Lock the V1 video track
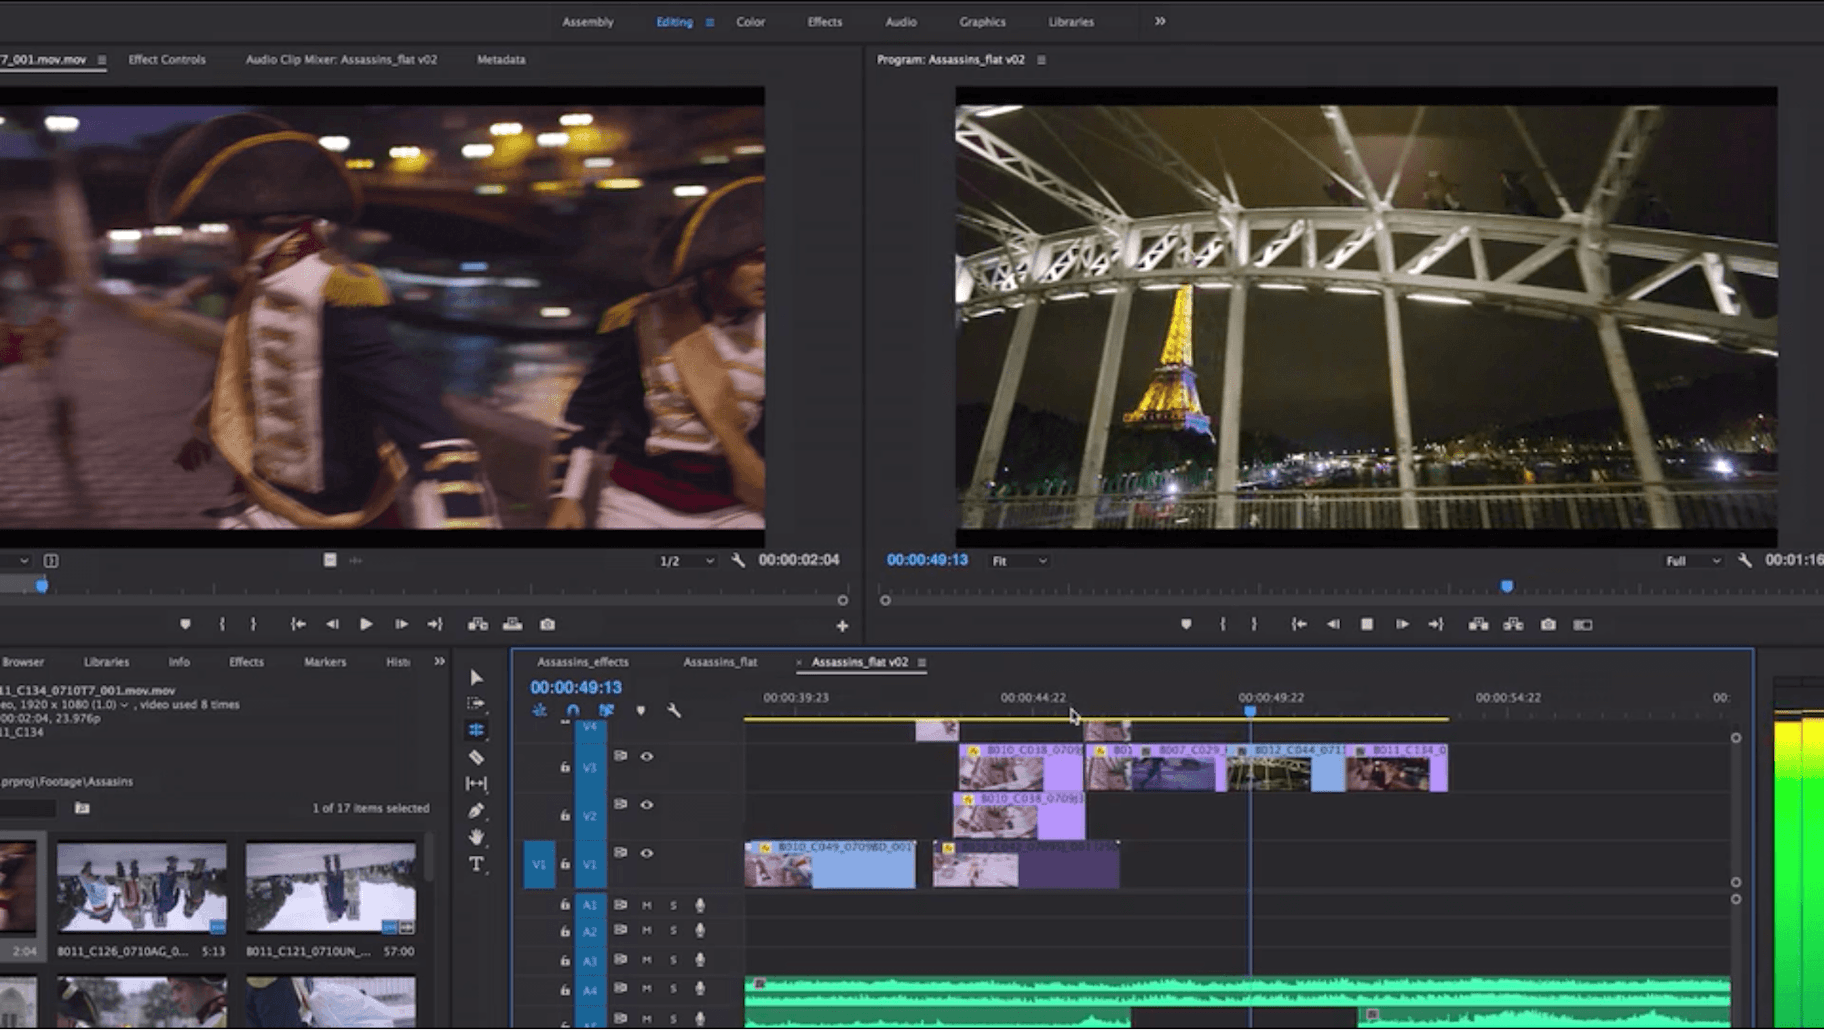This screenshot has height=1030, width=1824. pos(565,865)
